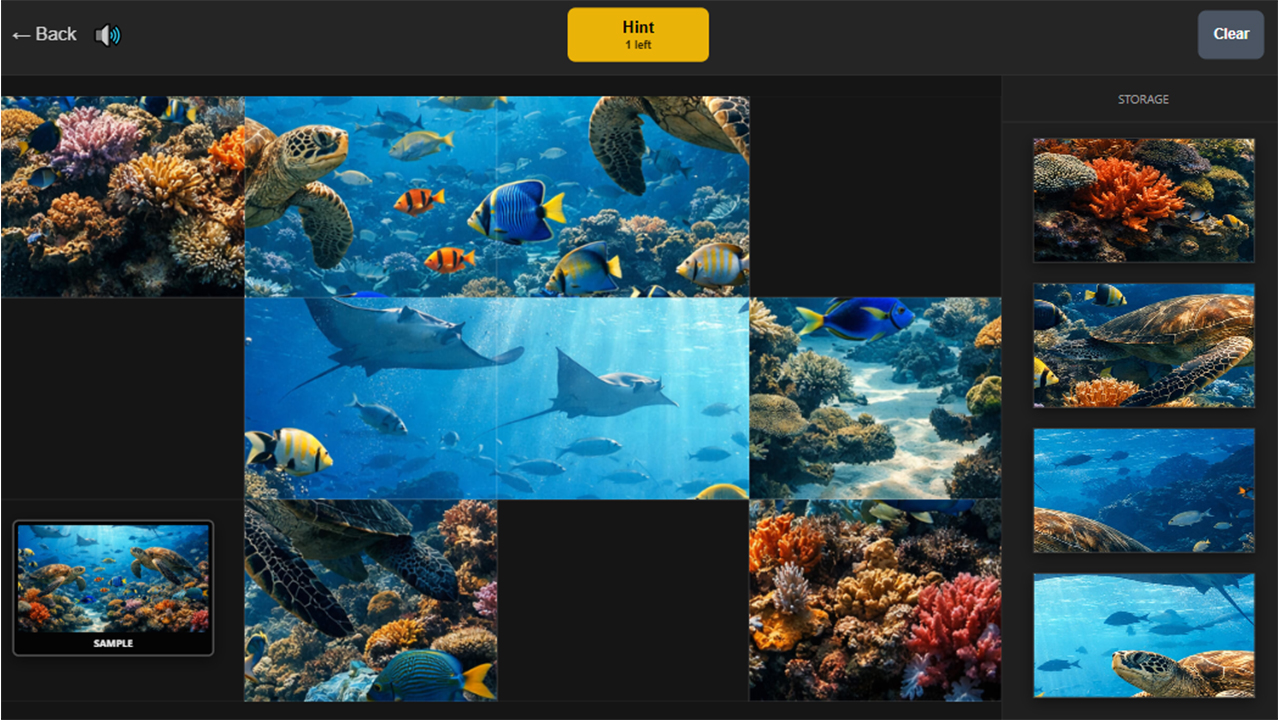Select the sea turtle piece in Storage
Viewport: 1280px width, 720px height.
1143,345
